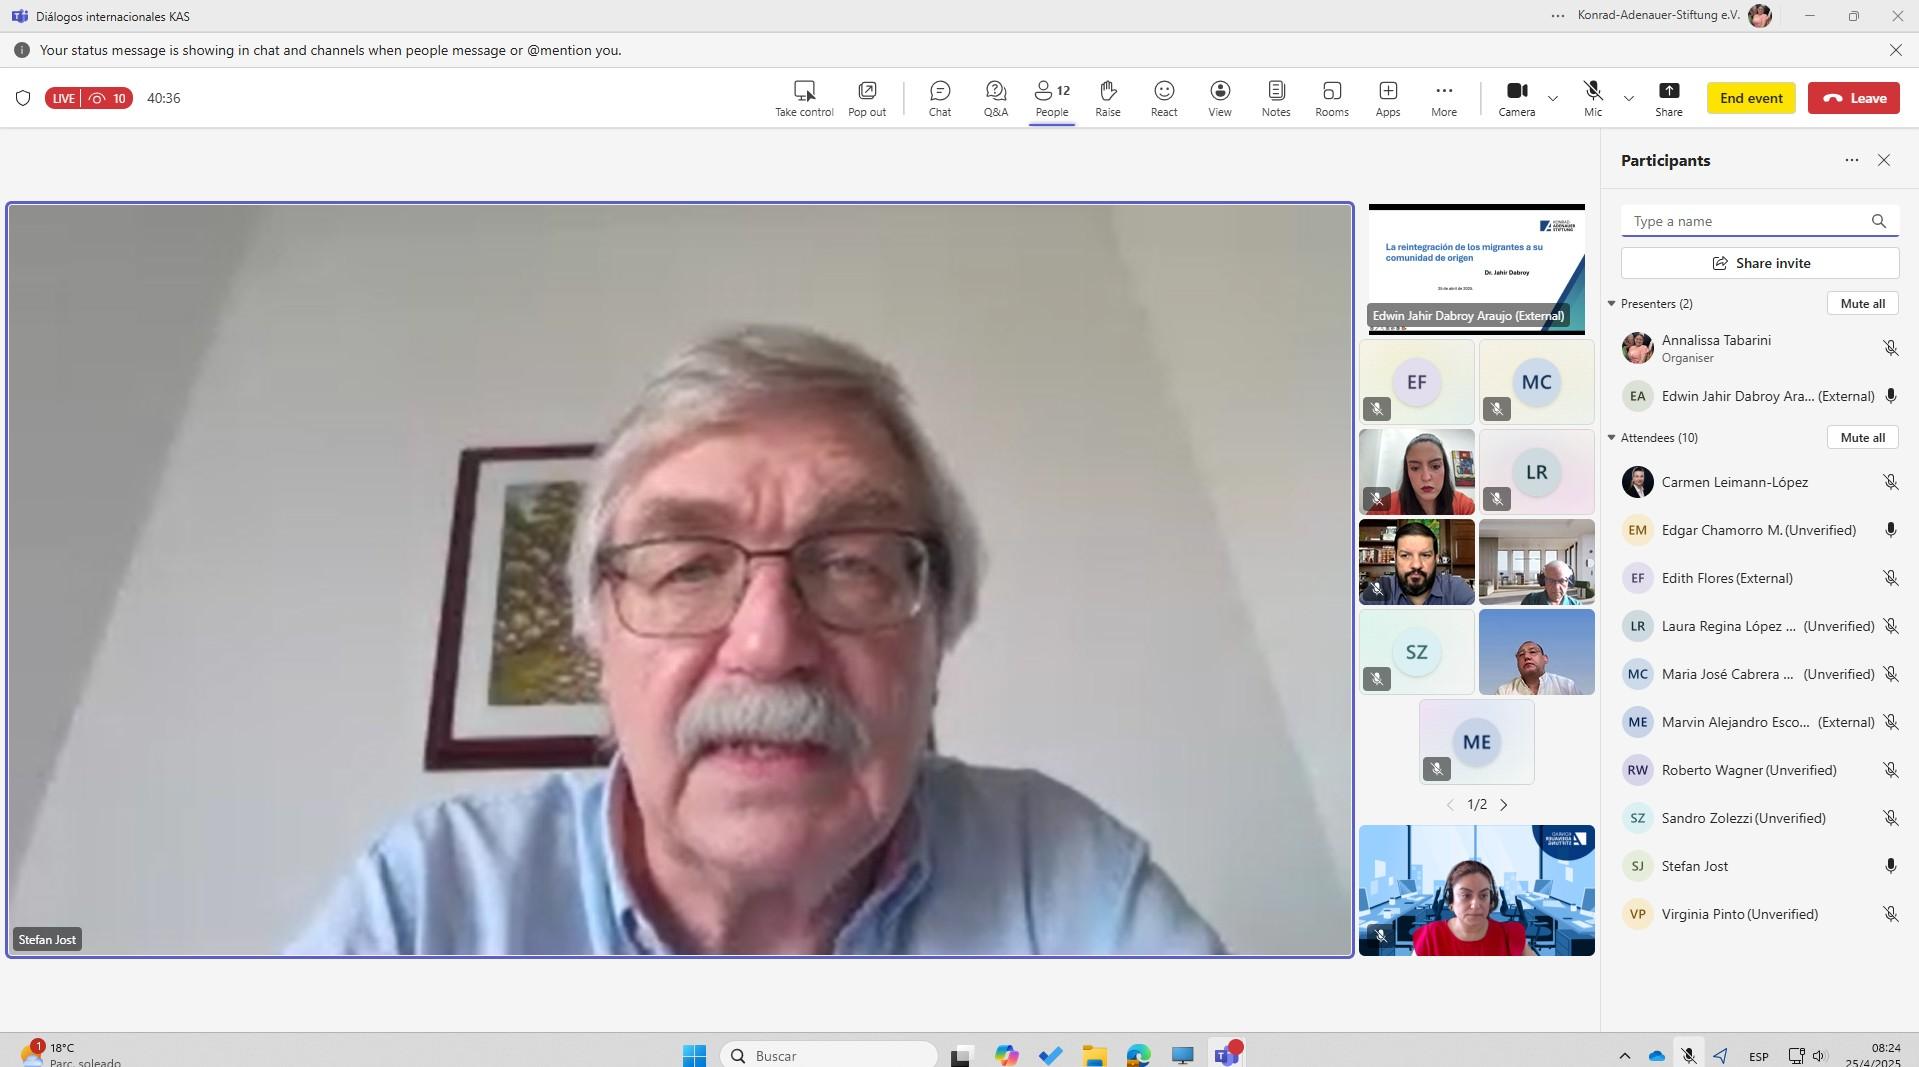The width and height of the screenshot is (1919, 1067).
Task: Click Share invite button
Action: [1759, 263]
